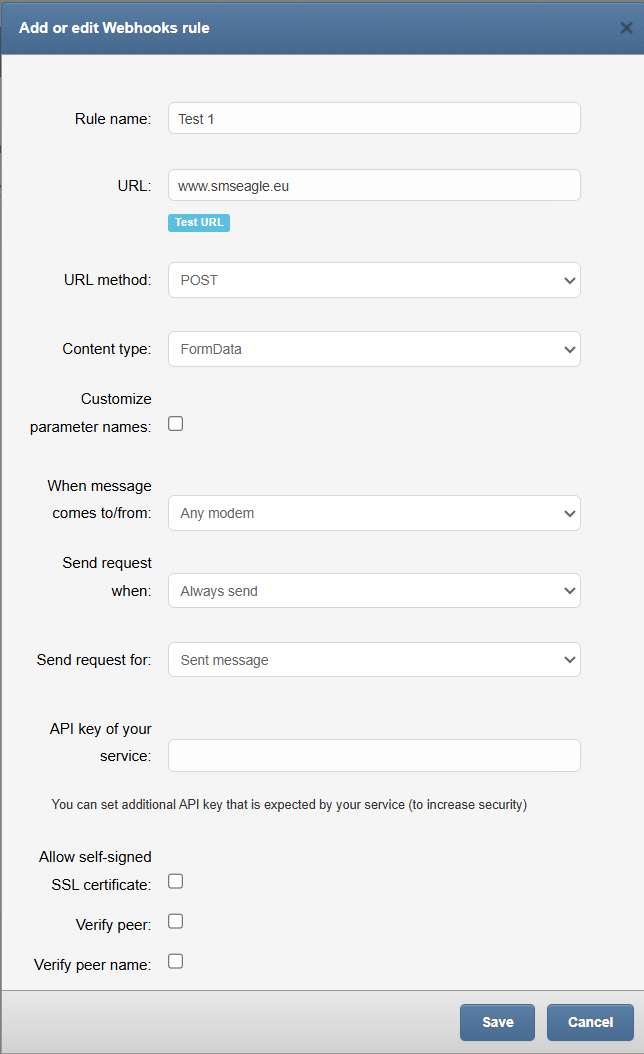Save the webhooks rule
Viewport: 644px width, 1054px height.
click(497, 1022)
